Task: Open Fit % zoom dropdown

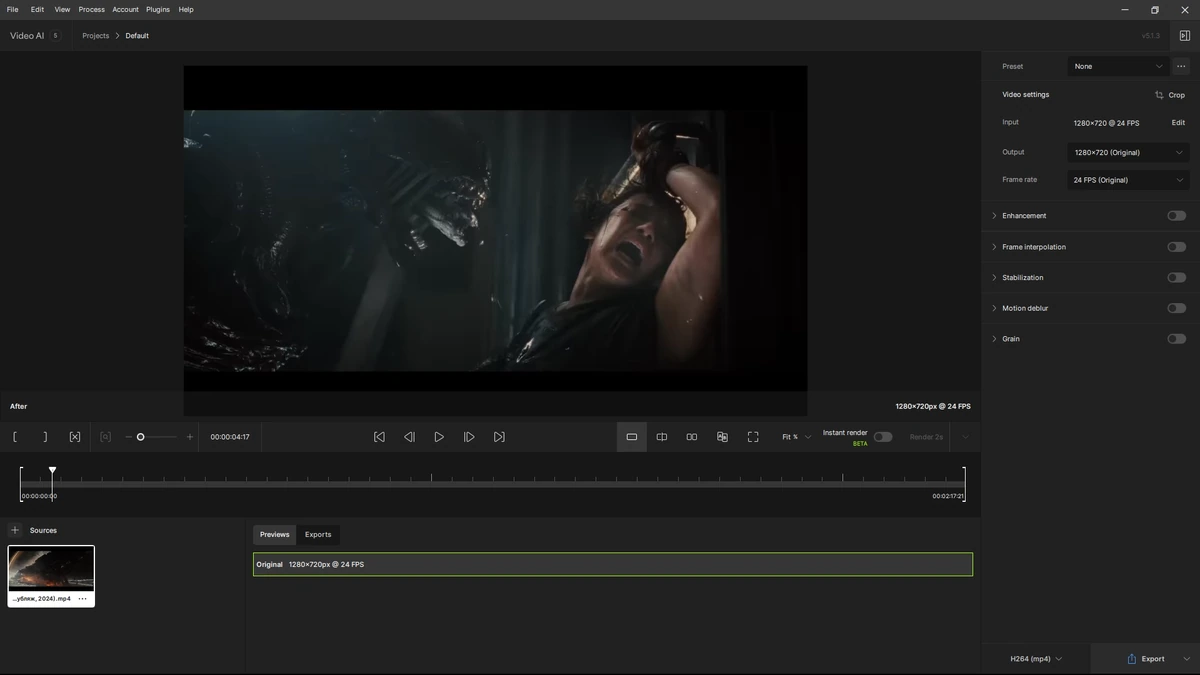Action: coord(797,437)
